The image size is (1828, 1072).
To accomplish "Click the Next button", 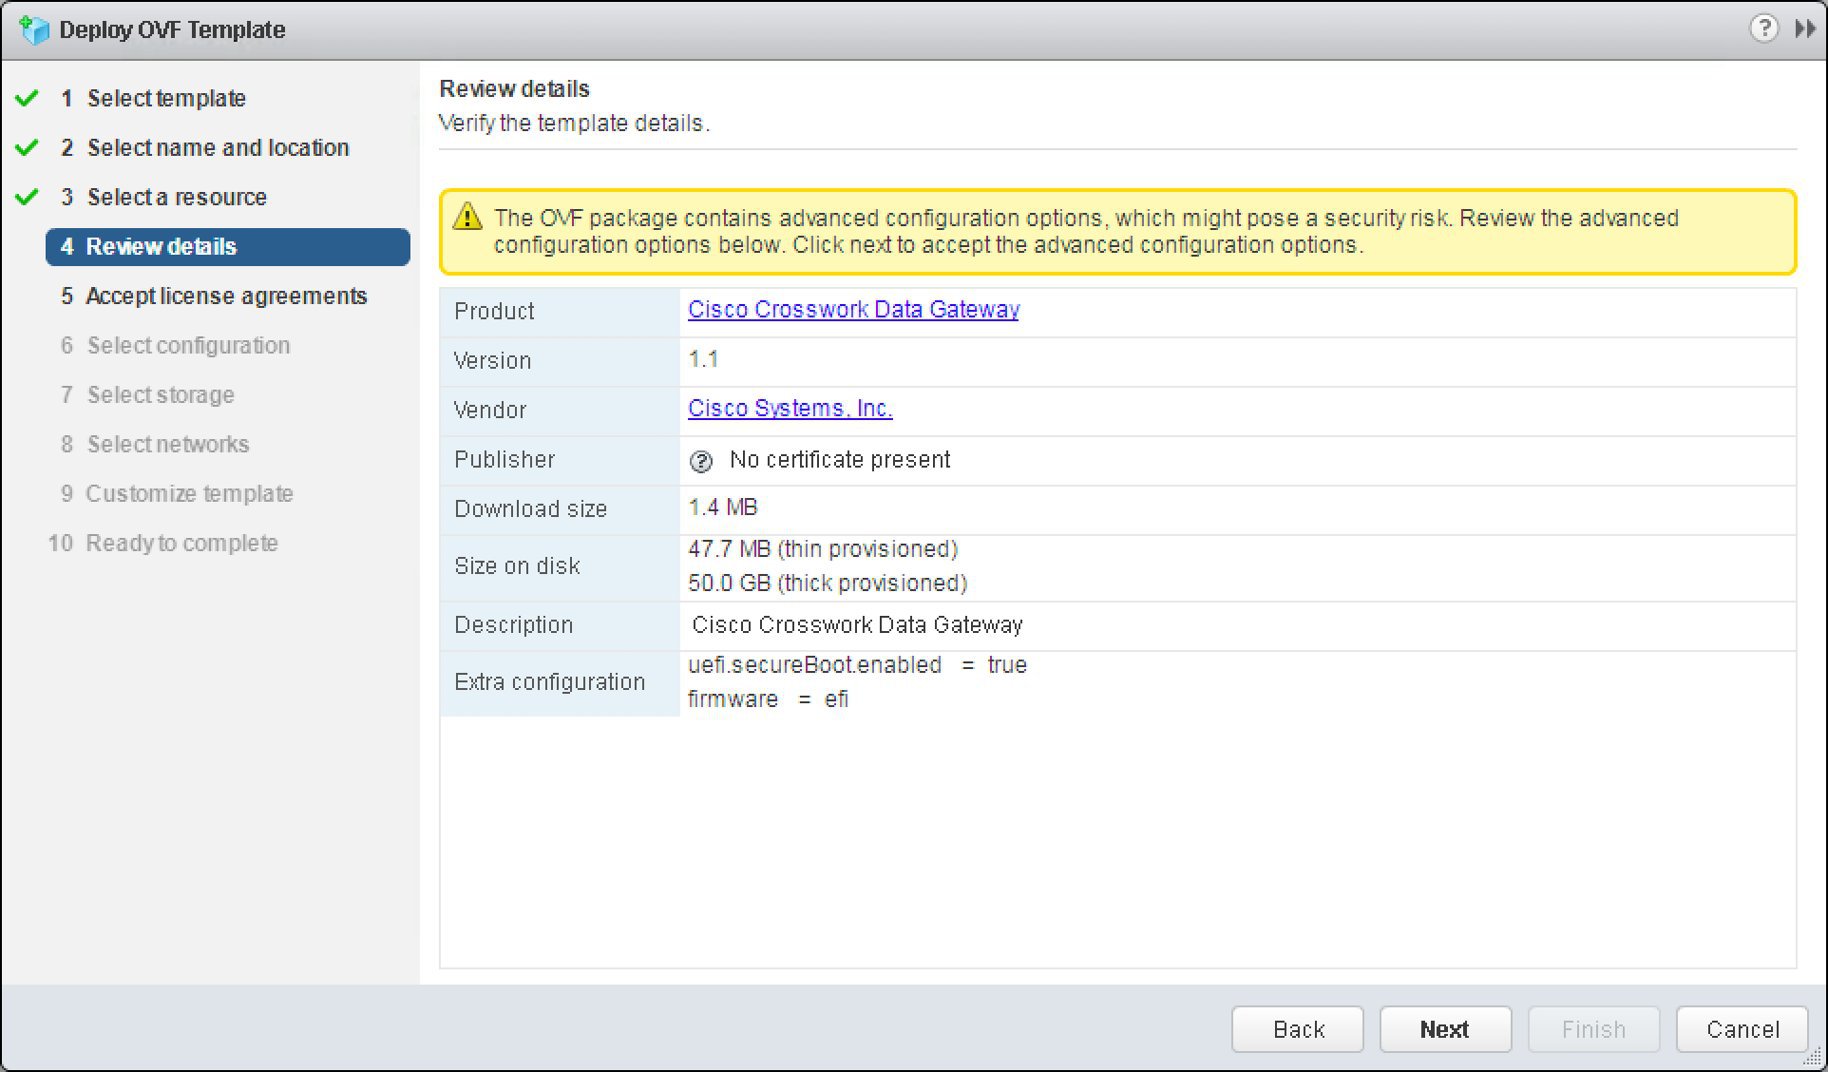I will coord(1445,1029).
